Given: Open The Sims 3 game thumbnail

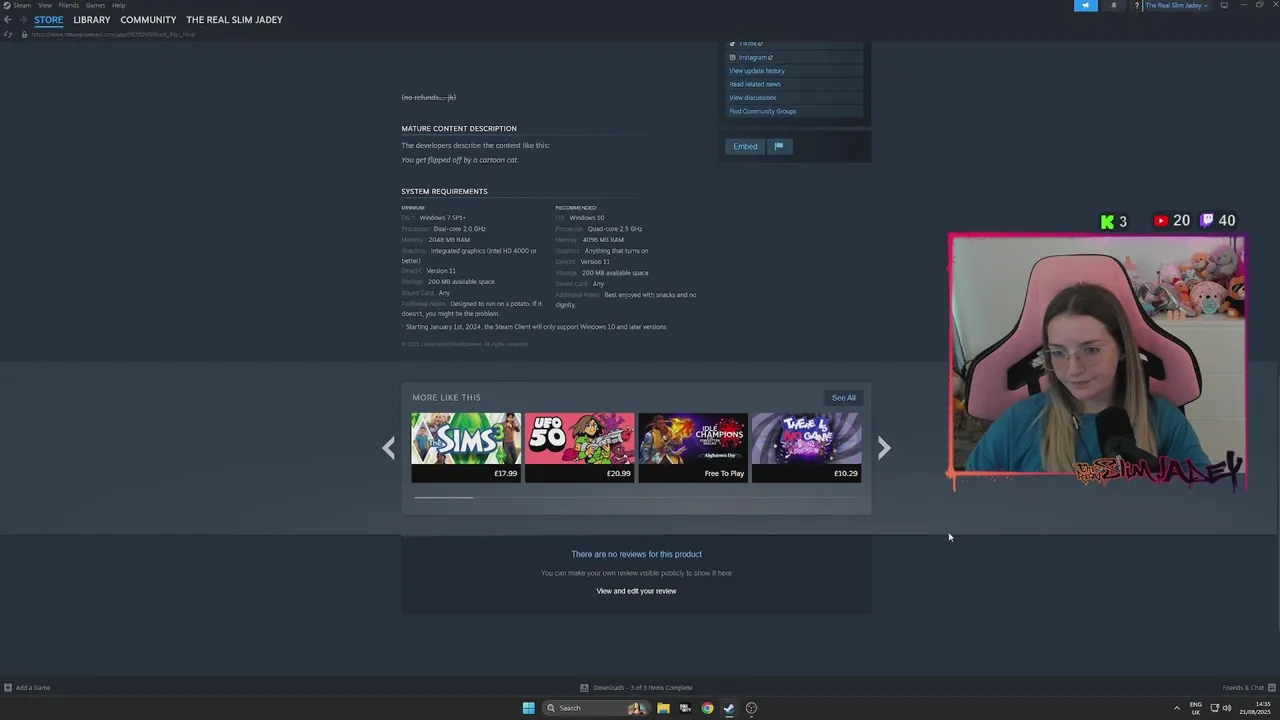Looking at the screenshot, I should click(x=466, y=447).
